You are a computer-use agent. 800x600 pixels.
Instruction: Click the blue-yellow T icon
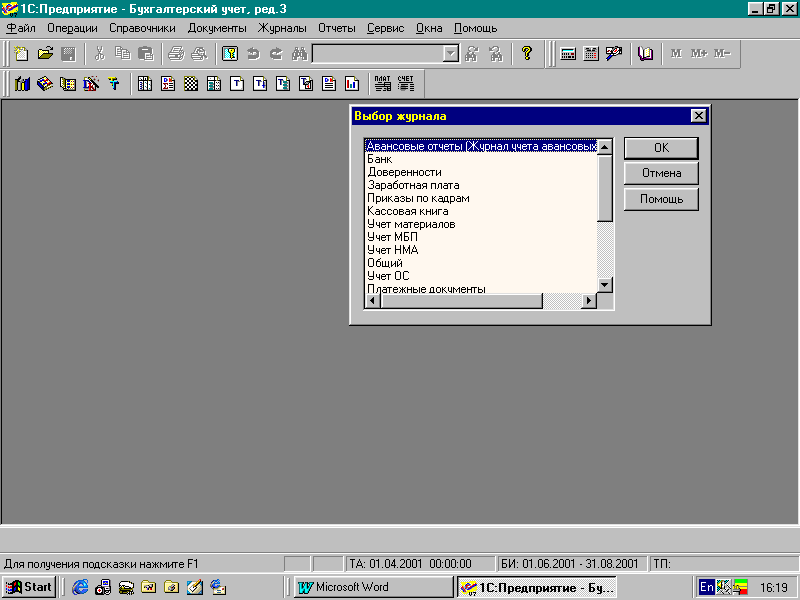tap(113, 84)
